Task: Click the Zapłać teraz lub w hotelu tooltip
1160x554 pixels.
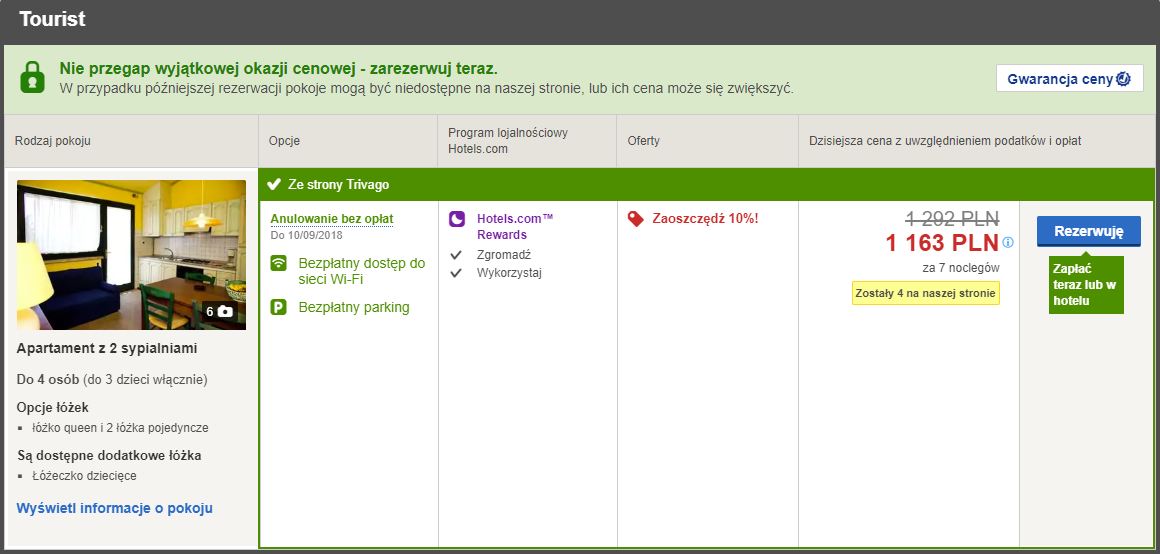Action: pyautogui.click(x=1086, y=285)
